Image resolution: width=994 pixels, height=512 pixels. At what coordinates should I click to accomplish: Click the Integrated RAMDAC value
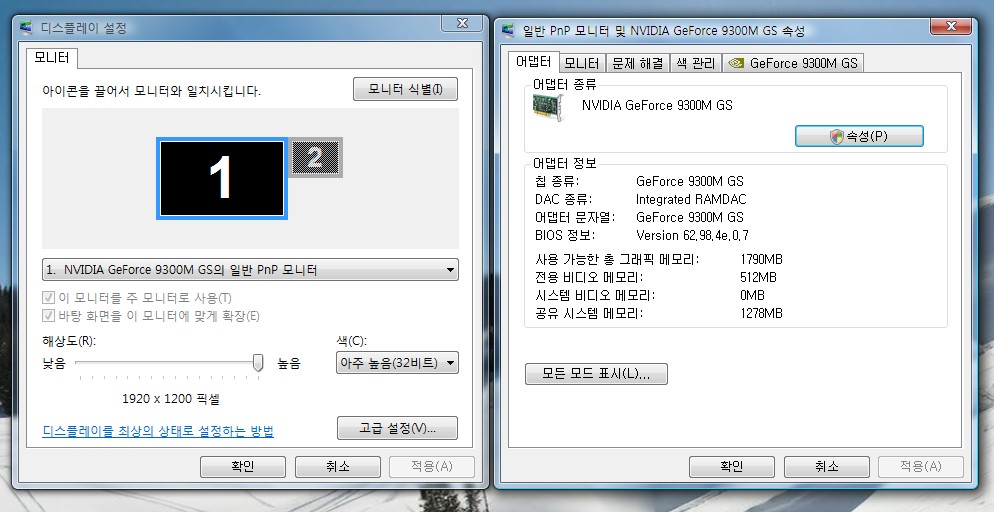click(691, 199)
